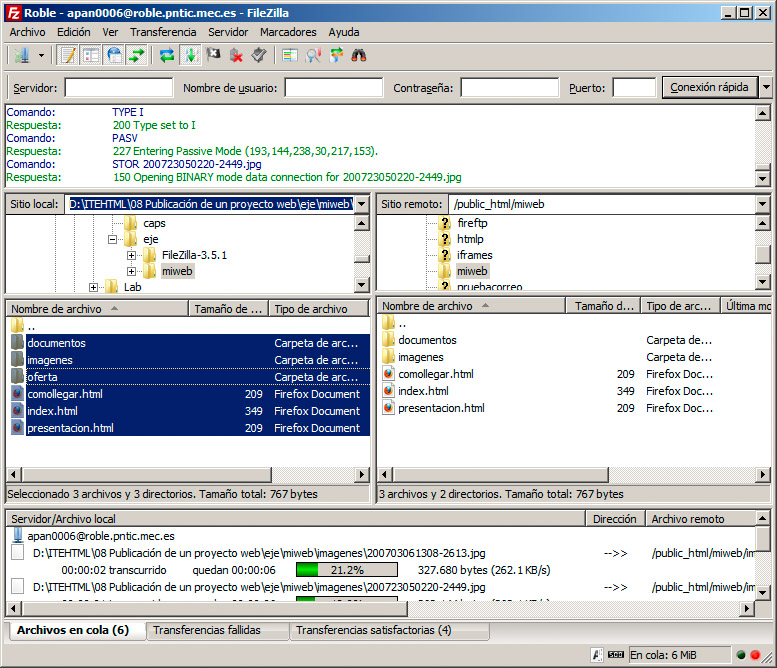Image resolution: width=777 pixels, height=668 pixels.
Task: Toggle the local directory tree display
Action: coord(91,55)
